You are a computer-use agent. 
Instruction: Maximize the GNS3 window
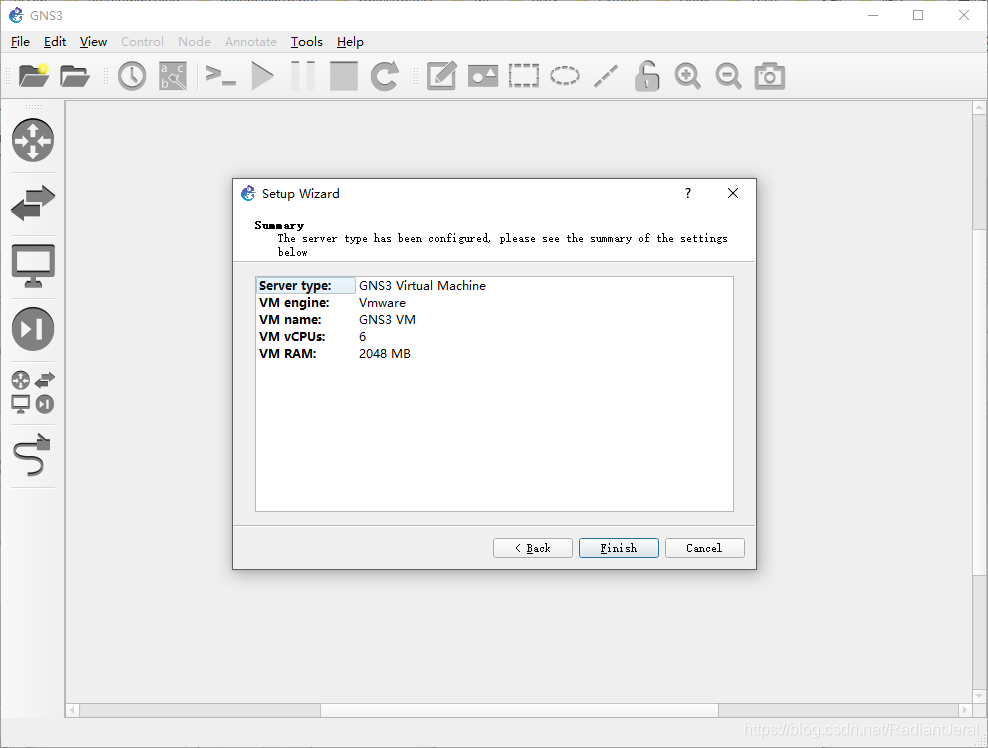click(918, 15)
